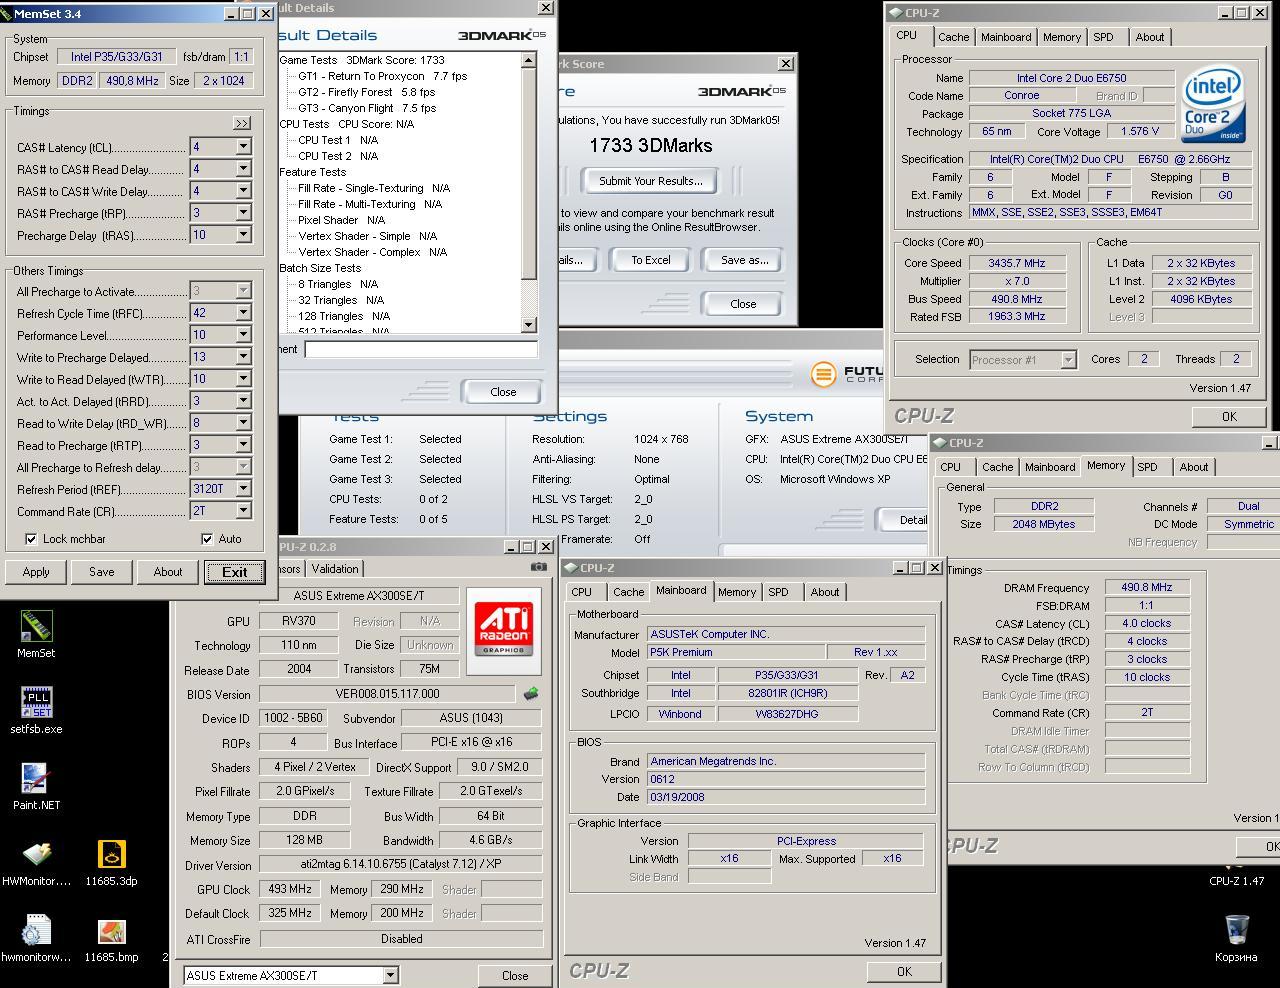Image resolution: width=1280 pixels, height=988 pixels.
Task: Click Result Details scrollbar up arrow
Action: [529, 61]
